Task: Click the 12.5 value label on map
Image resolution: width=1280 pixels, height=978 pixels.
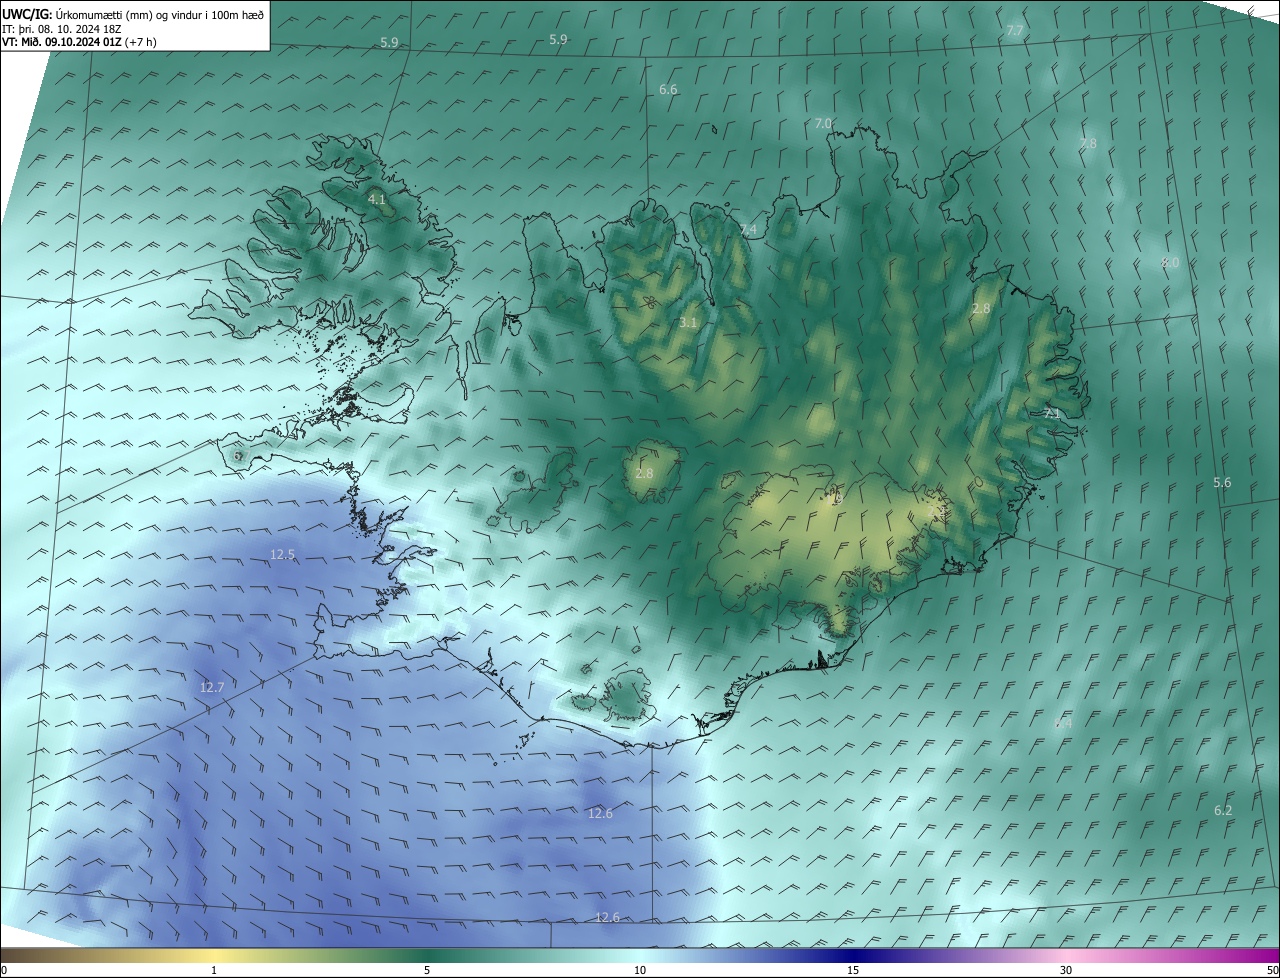Action: coord(283,555)
